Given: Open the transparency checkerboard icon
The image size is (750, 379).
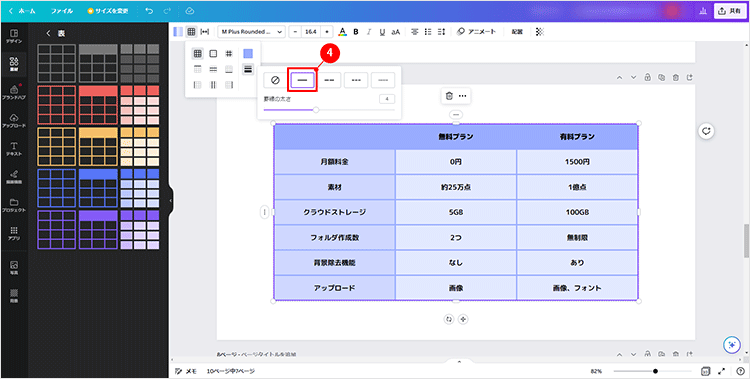Looking at the screenshot, I should [540, 32].
